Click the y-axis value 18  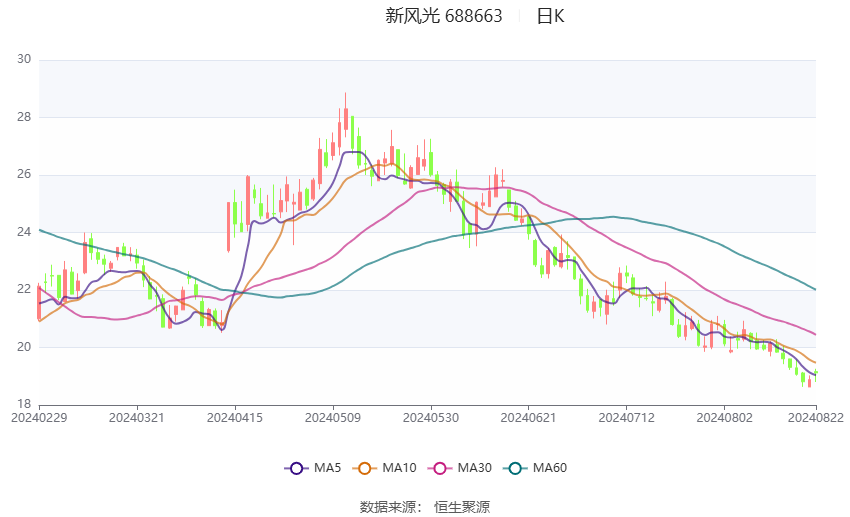(24, 404)
